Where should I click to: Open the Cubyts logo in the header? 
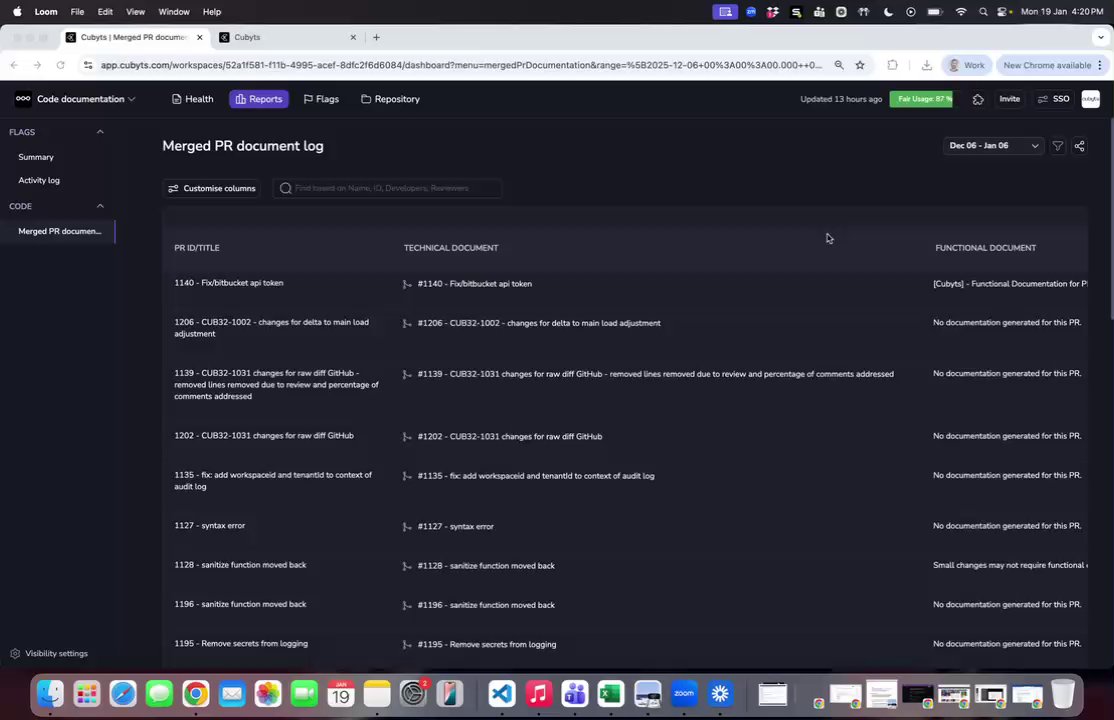[x=23, y=100]
